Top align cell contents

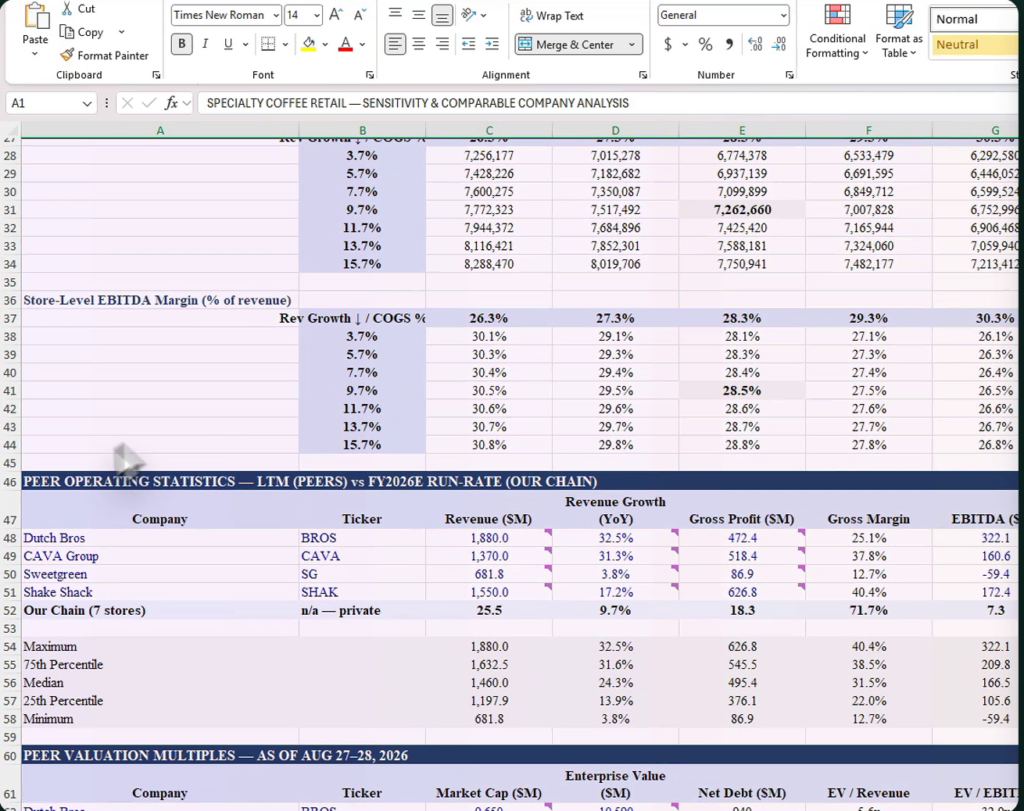[395, 14]
